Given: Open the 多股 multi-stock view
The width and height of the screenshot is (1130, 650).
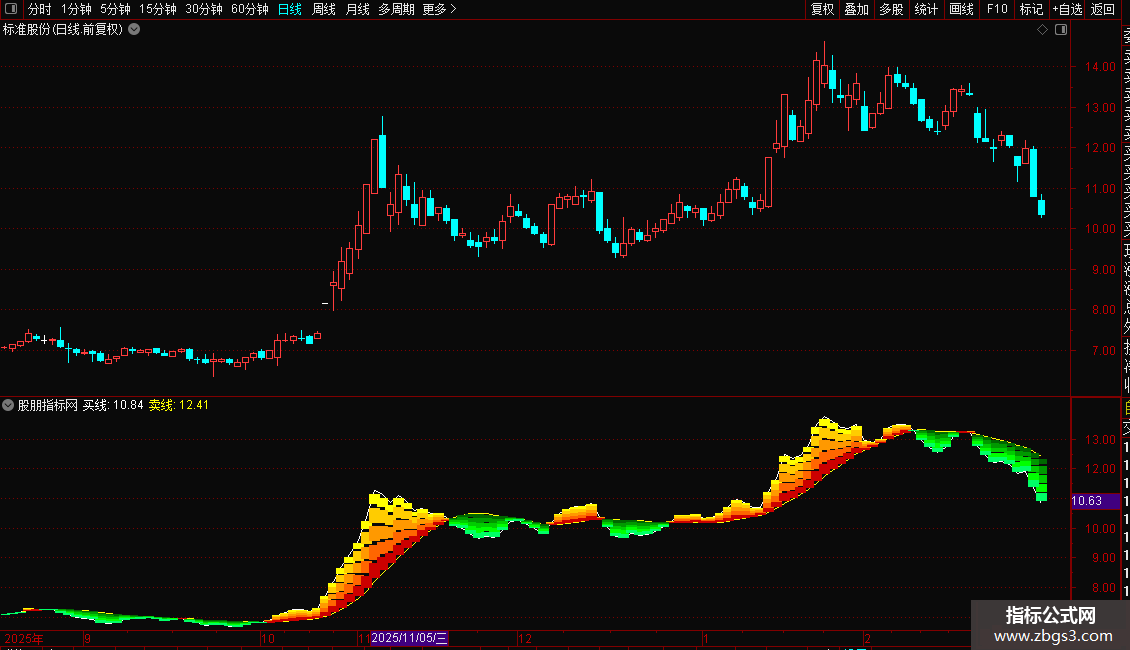Looking at the screenshot, I should pos(891,9).
